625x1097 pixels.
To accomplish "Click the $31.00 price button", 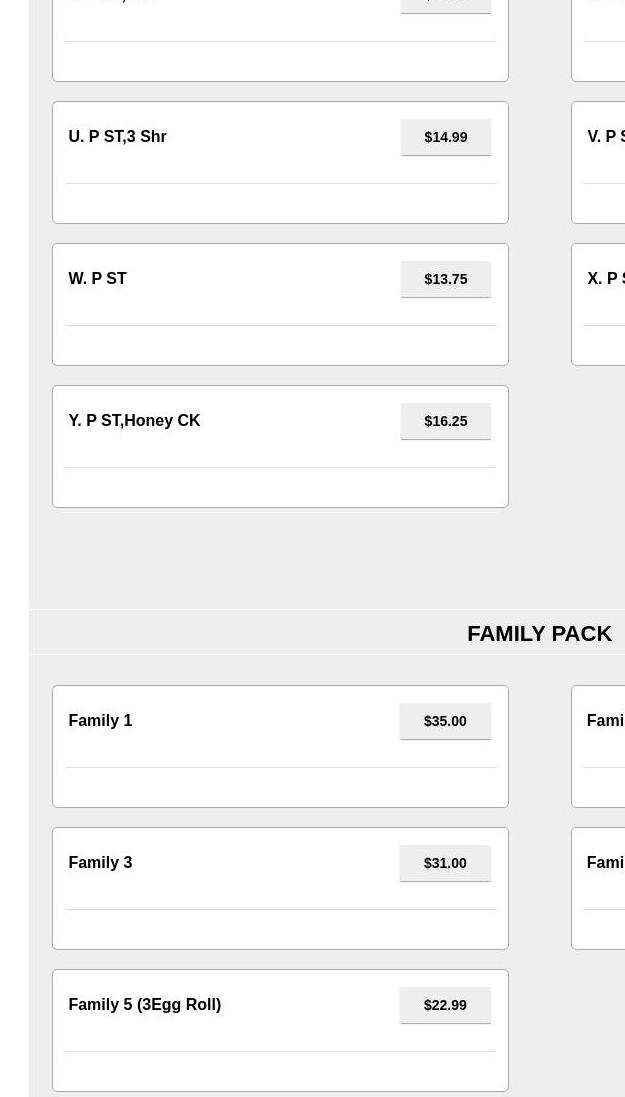I will pyautogui.click(x=445, y=863).
